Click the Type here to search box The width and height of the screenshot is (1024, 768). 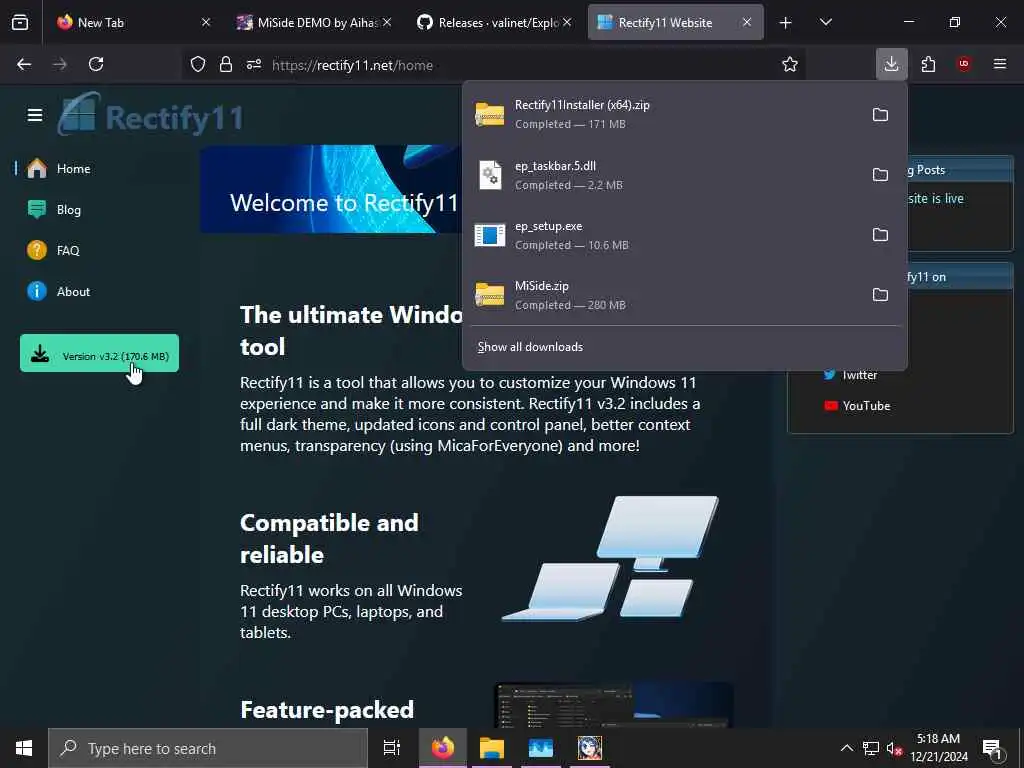208,748
